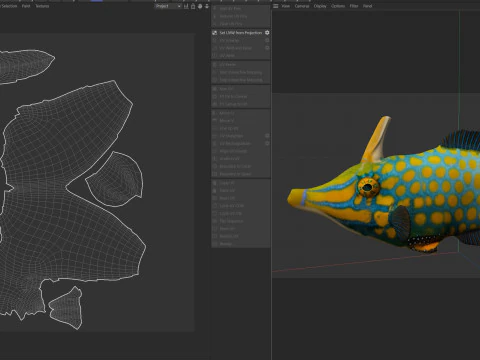Open gear options for UV Weld and Relax
480x360 pixels.
click(x=267, y=48)
